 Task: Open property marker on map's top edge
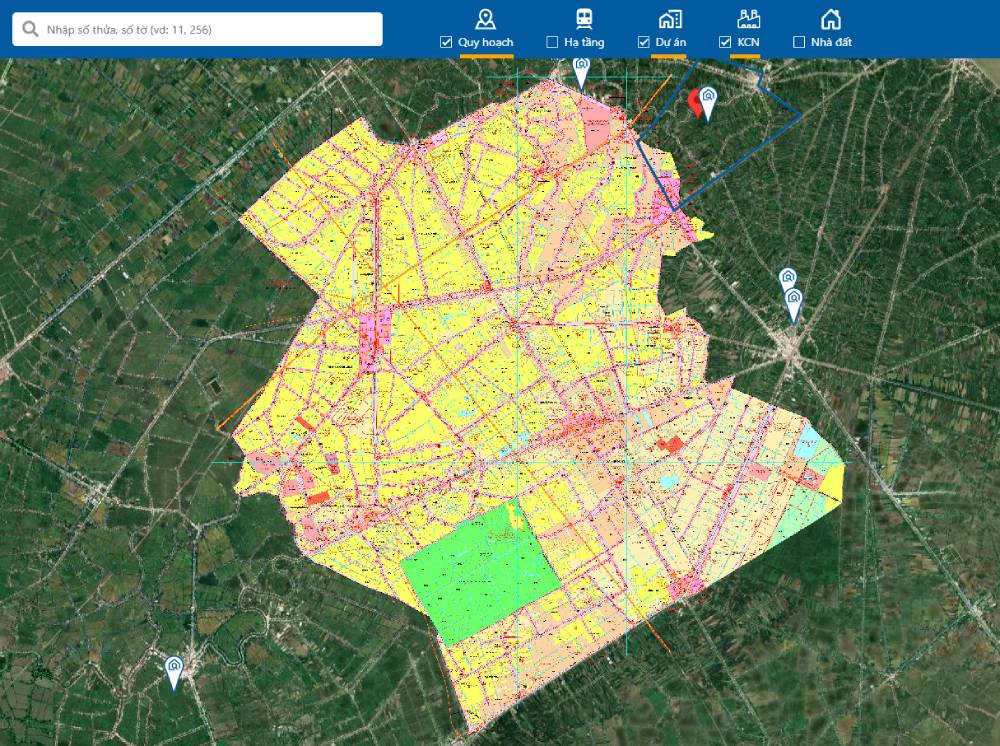coord(581,71)
